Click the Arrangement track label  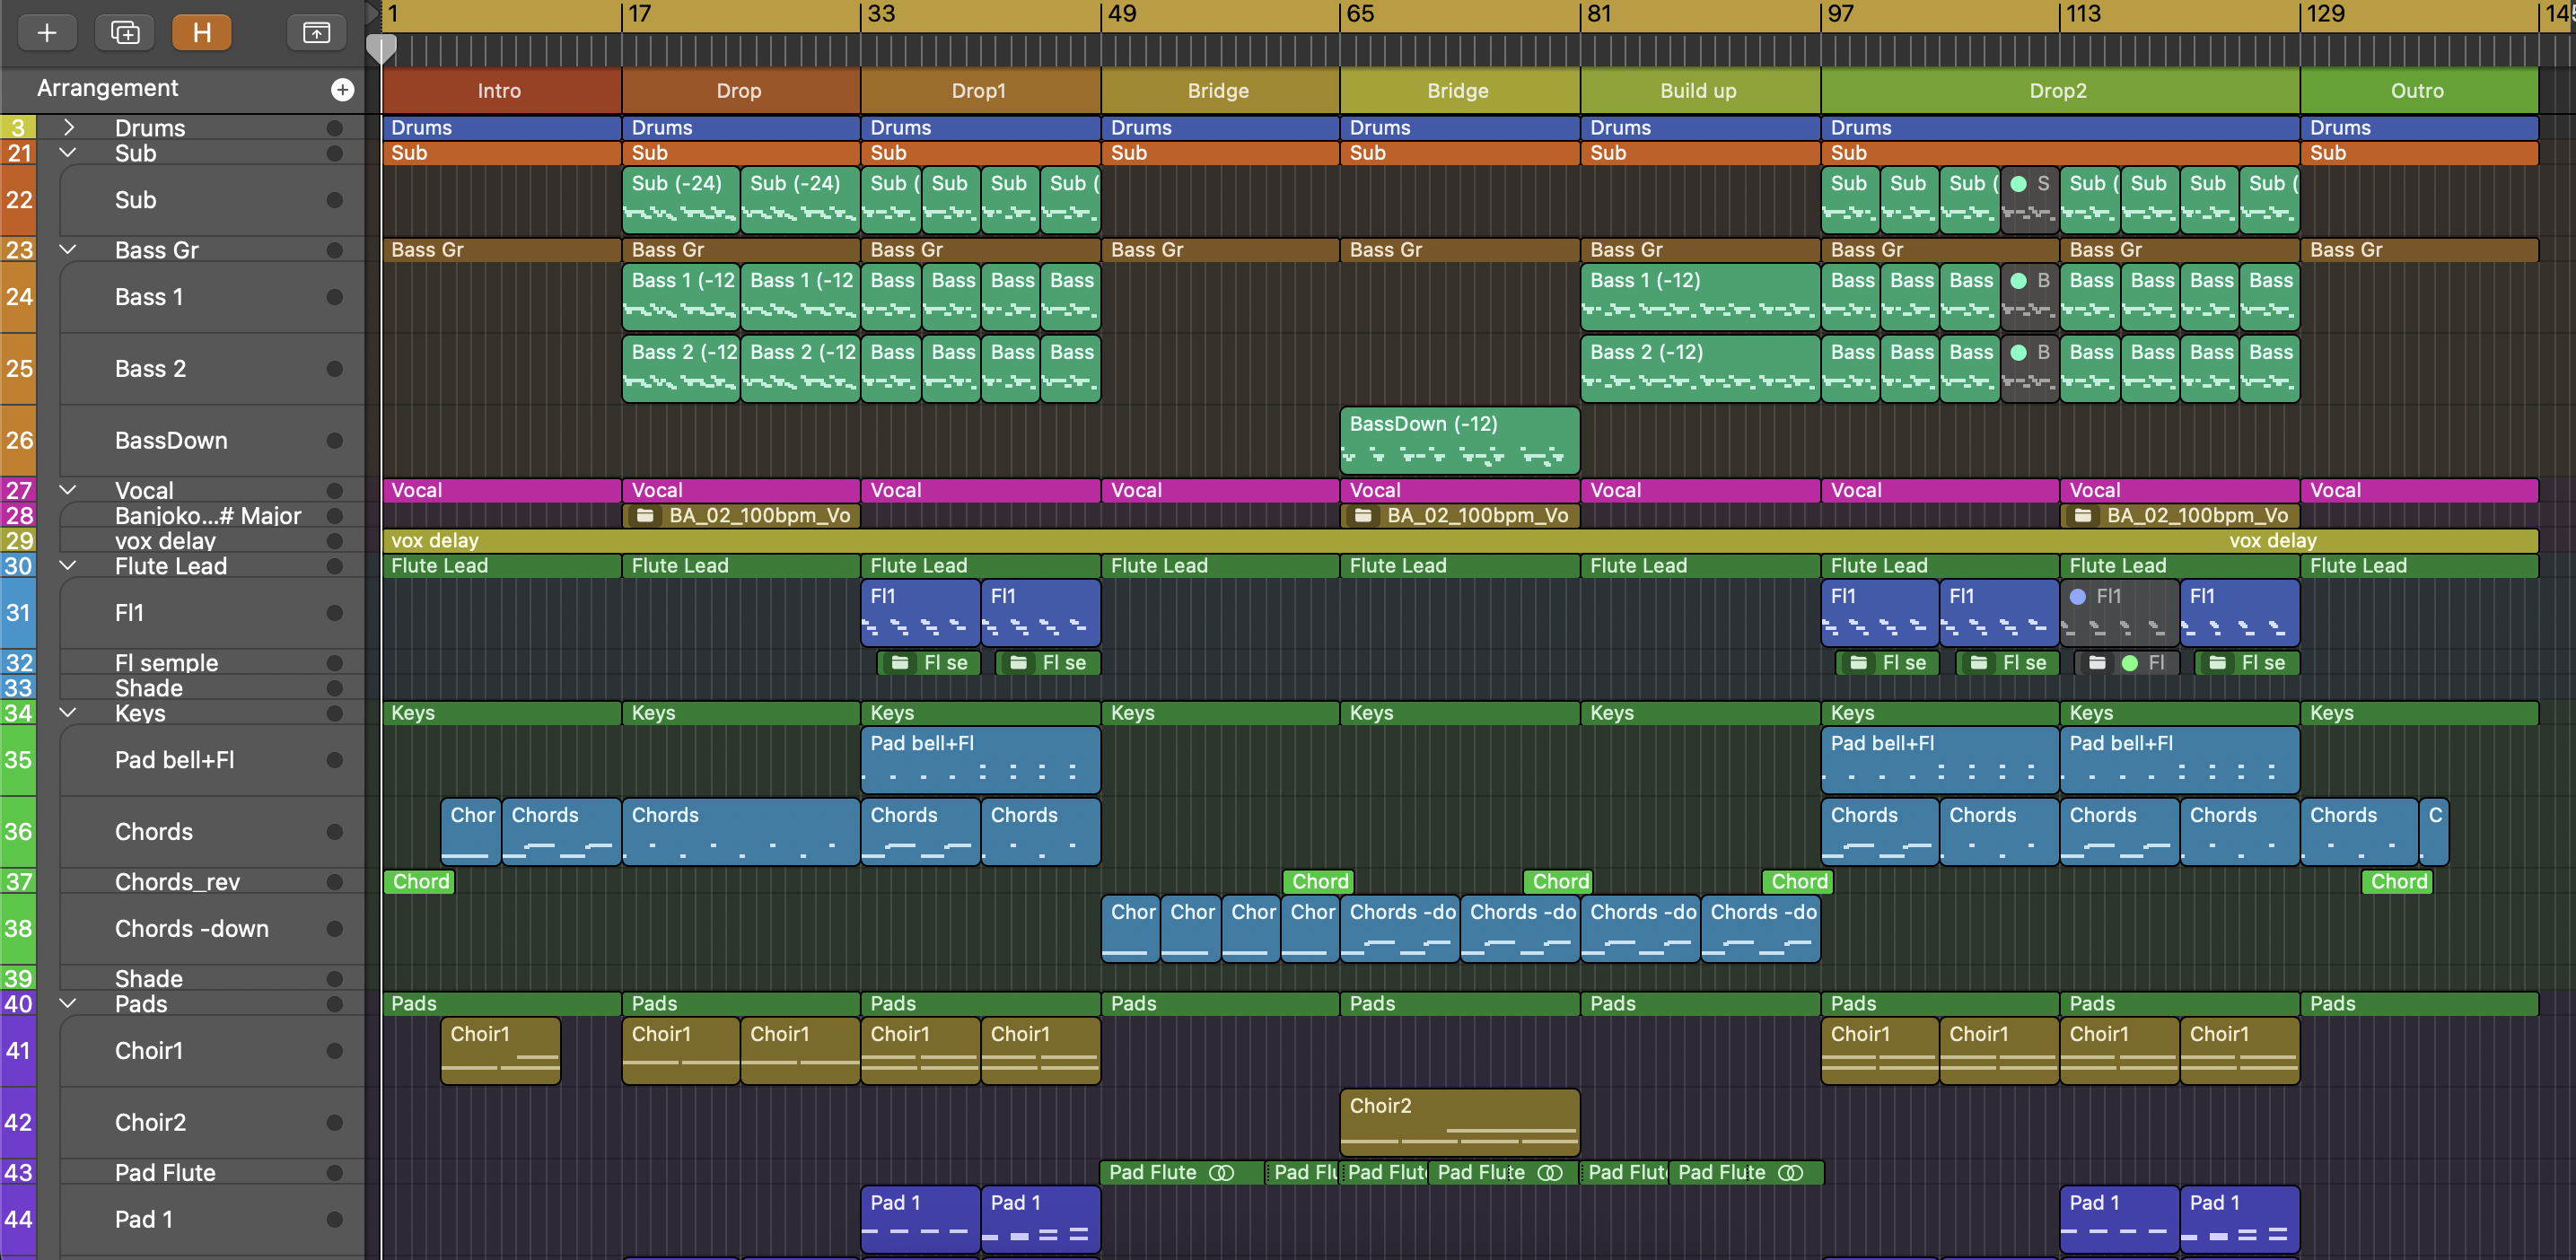[108, 89]
